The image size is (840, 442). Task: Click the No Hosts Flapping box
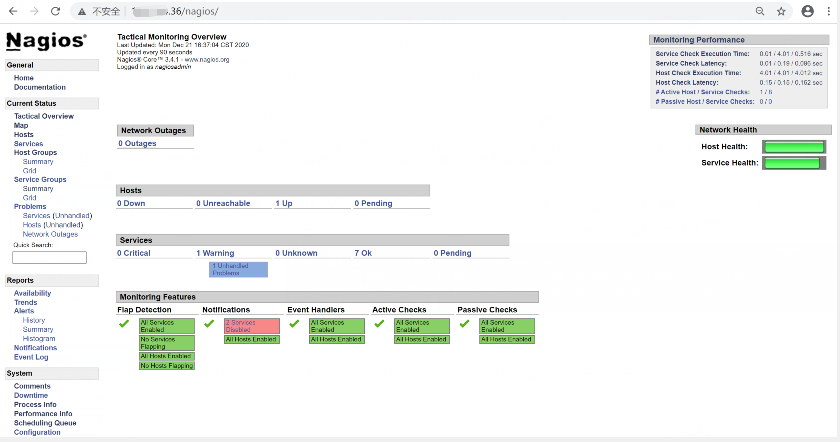tap(167, 366)
